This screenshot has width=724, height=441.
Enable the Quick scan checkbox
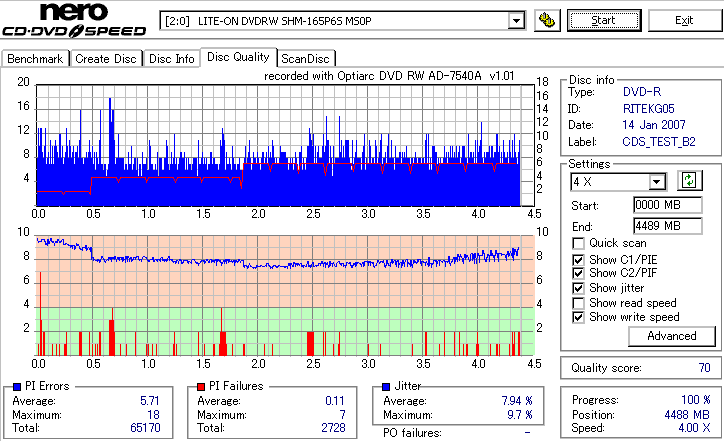(578, 243)
